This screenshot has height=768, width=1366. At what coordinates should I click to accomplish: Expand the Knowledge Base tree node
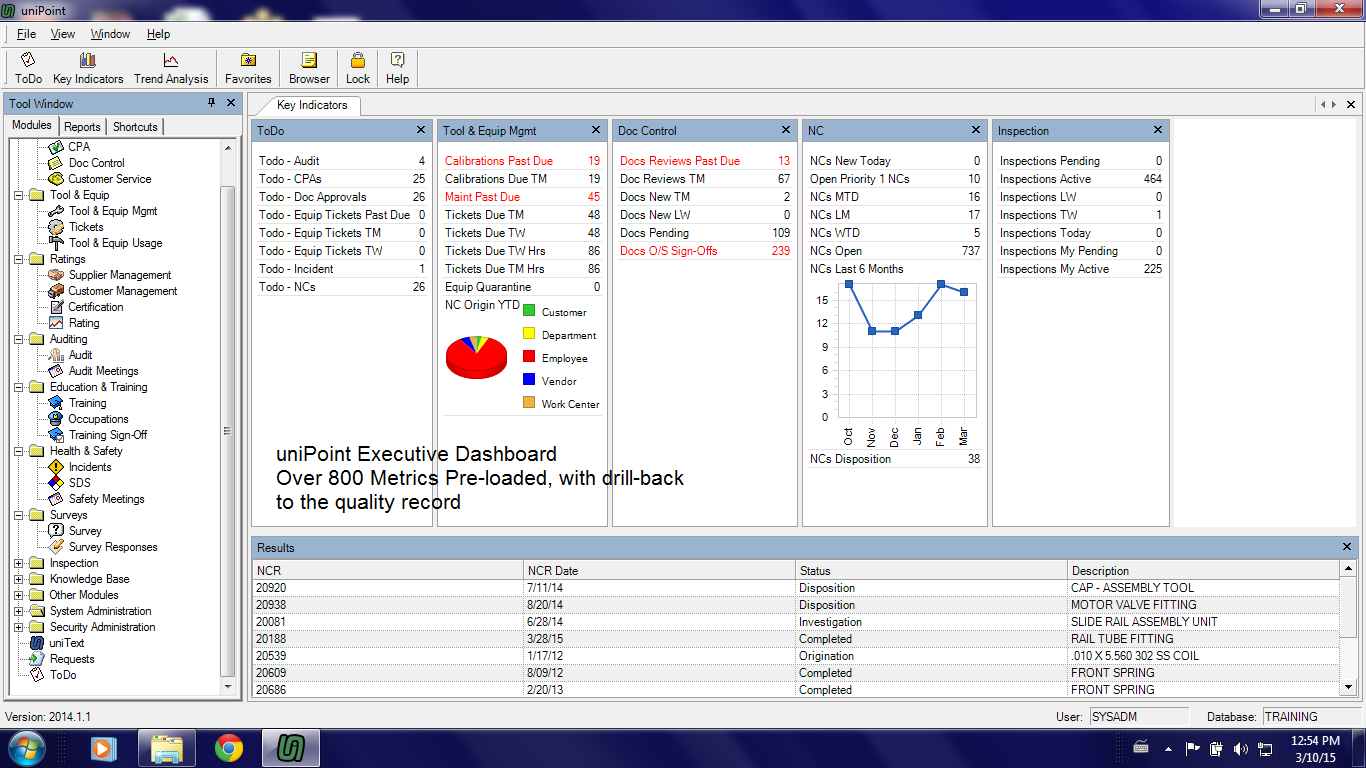[x=19, y=579]
